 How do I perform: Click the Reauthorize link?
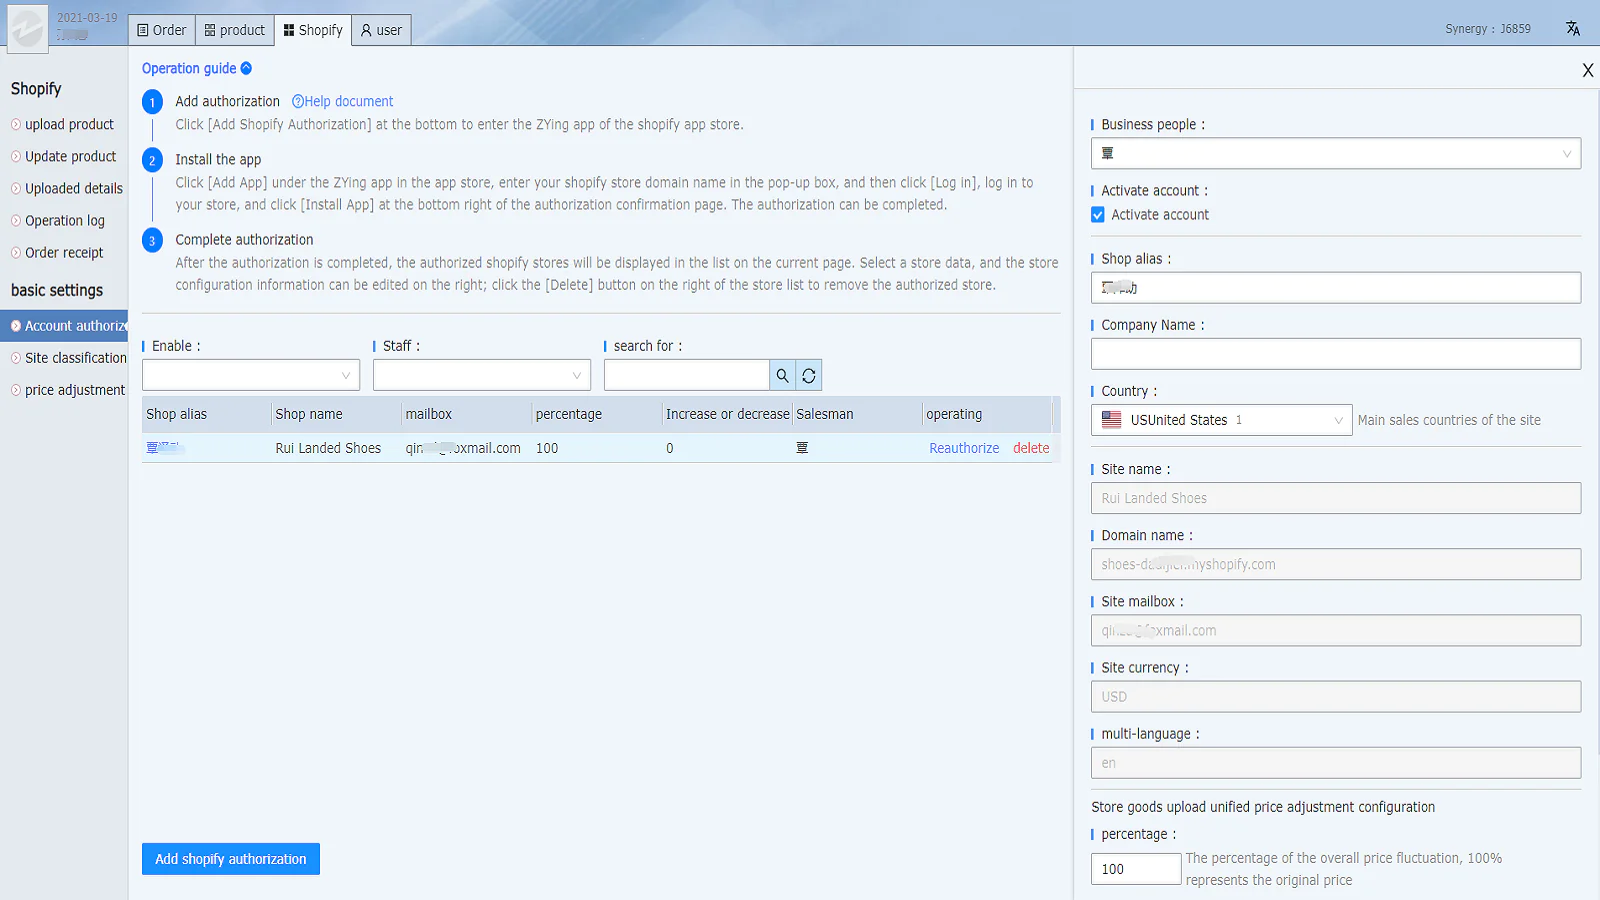(963, 448)
